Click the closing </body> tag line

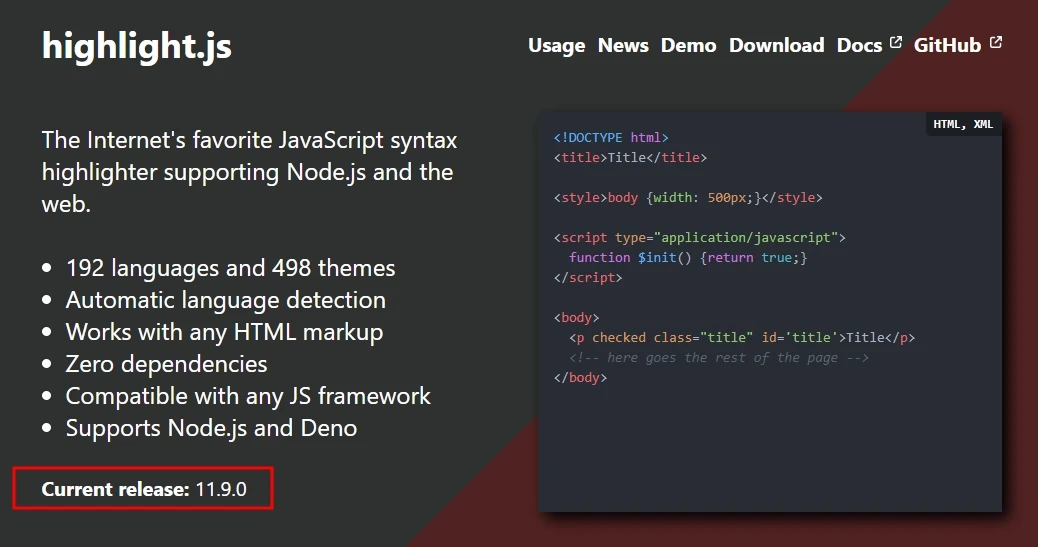pyautogui.click(x=580, y=377)
